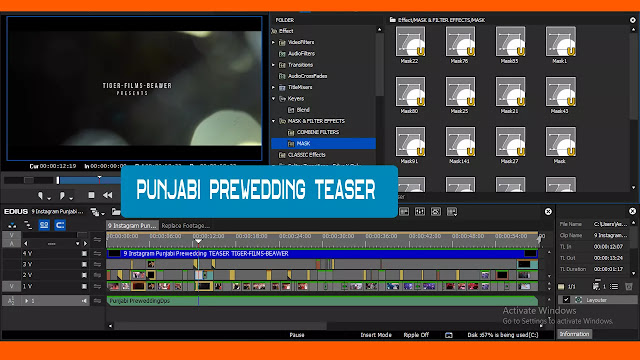Expand the TitleMixers folder
This screenshot has height=360, width=640.
tap(273, 87)
